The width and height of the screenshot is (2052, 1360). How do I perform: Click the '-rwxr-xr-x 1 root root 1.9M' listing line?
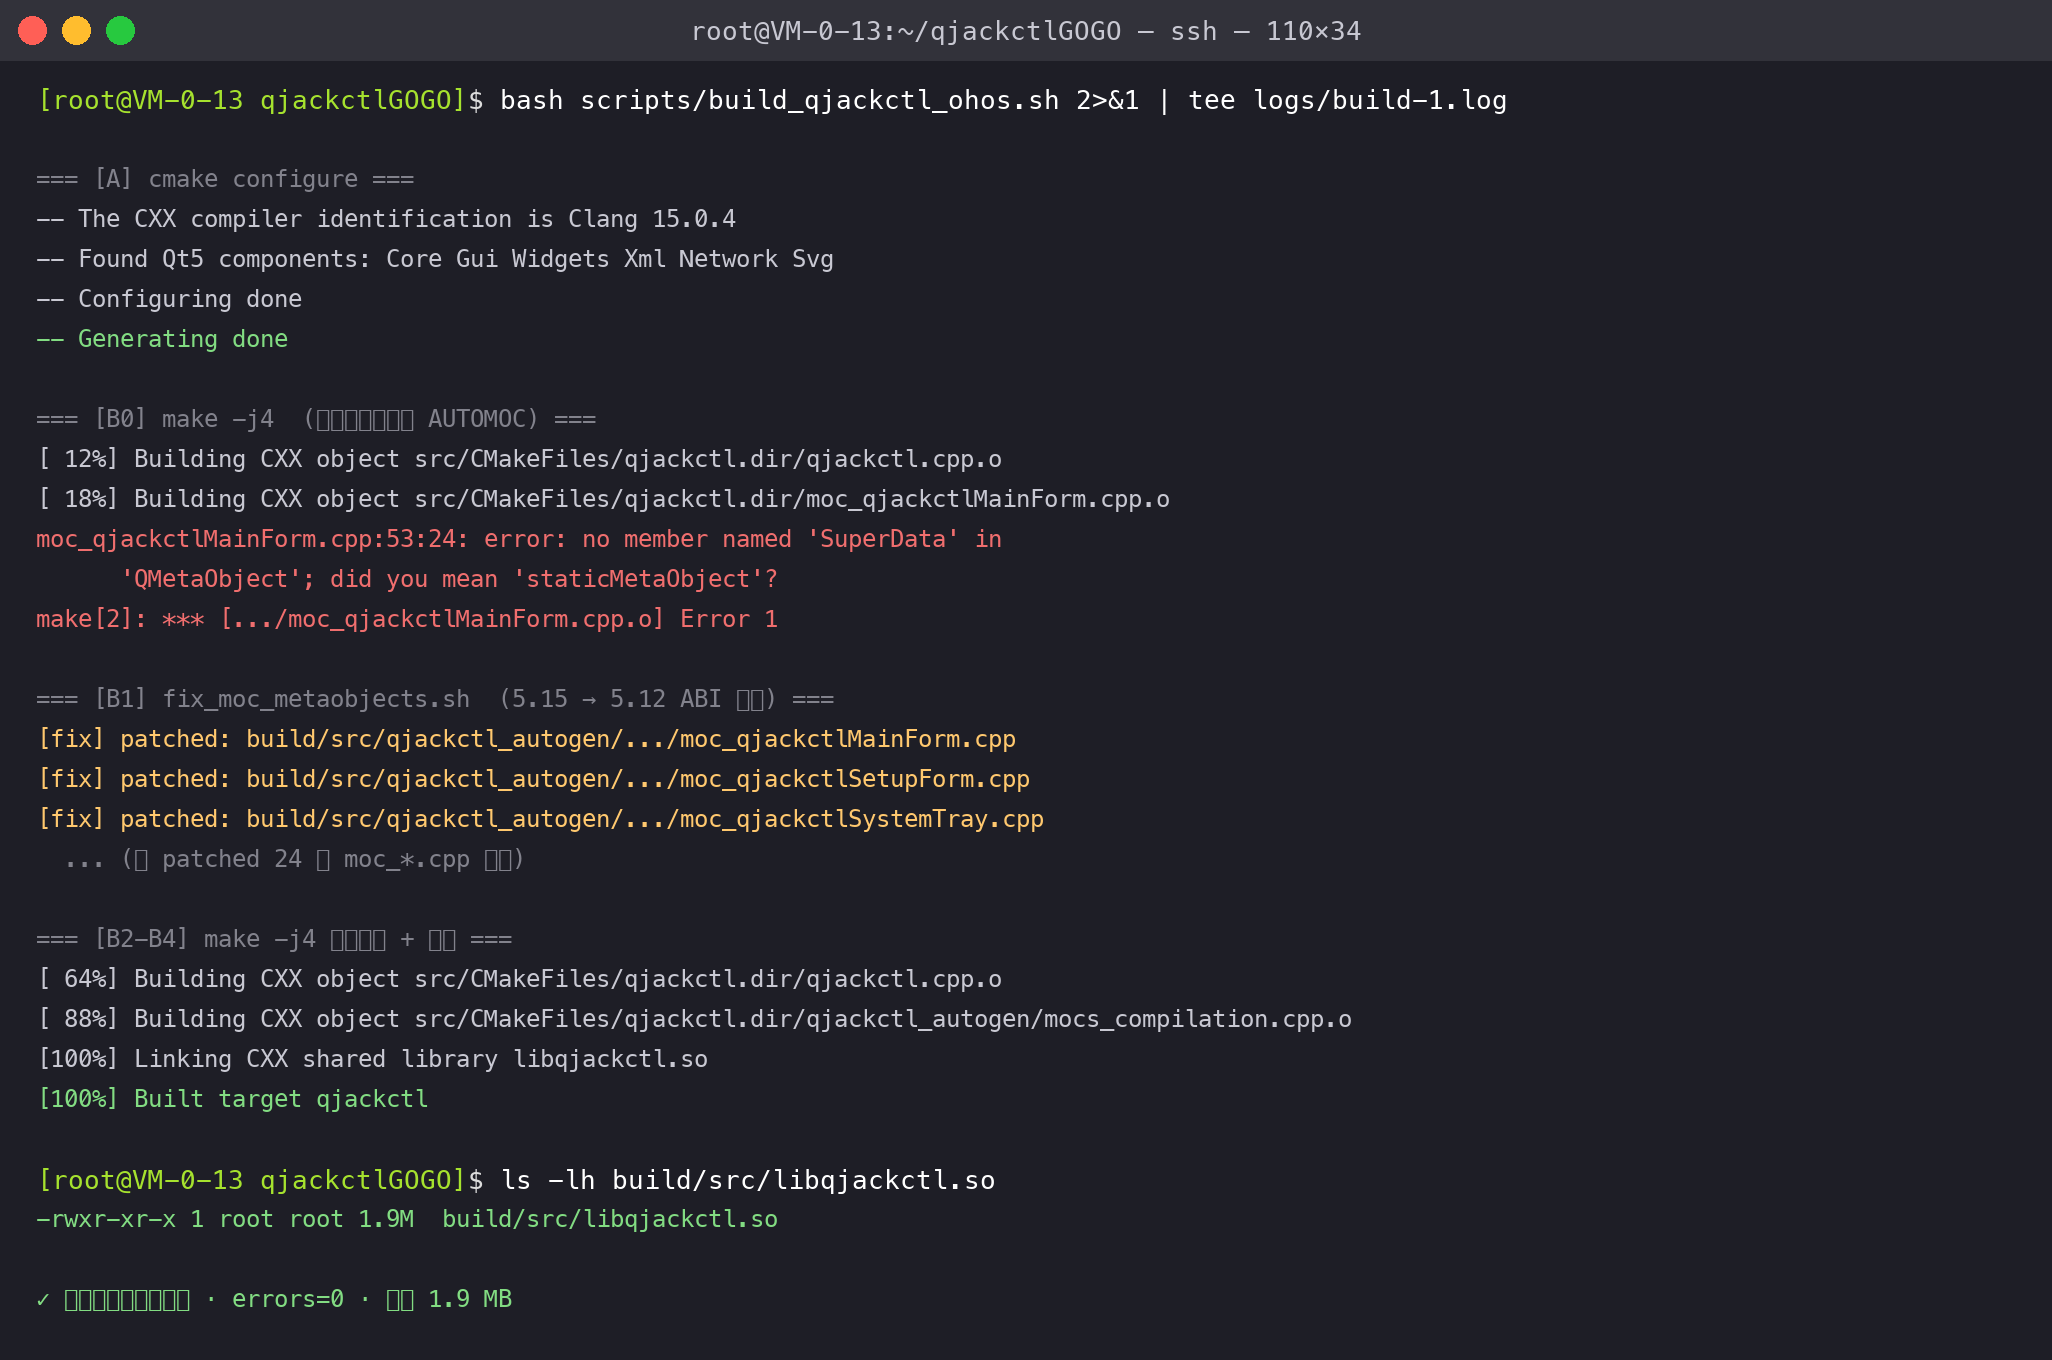click(407, 1219)
